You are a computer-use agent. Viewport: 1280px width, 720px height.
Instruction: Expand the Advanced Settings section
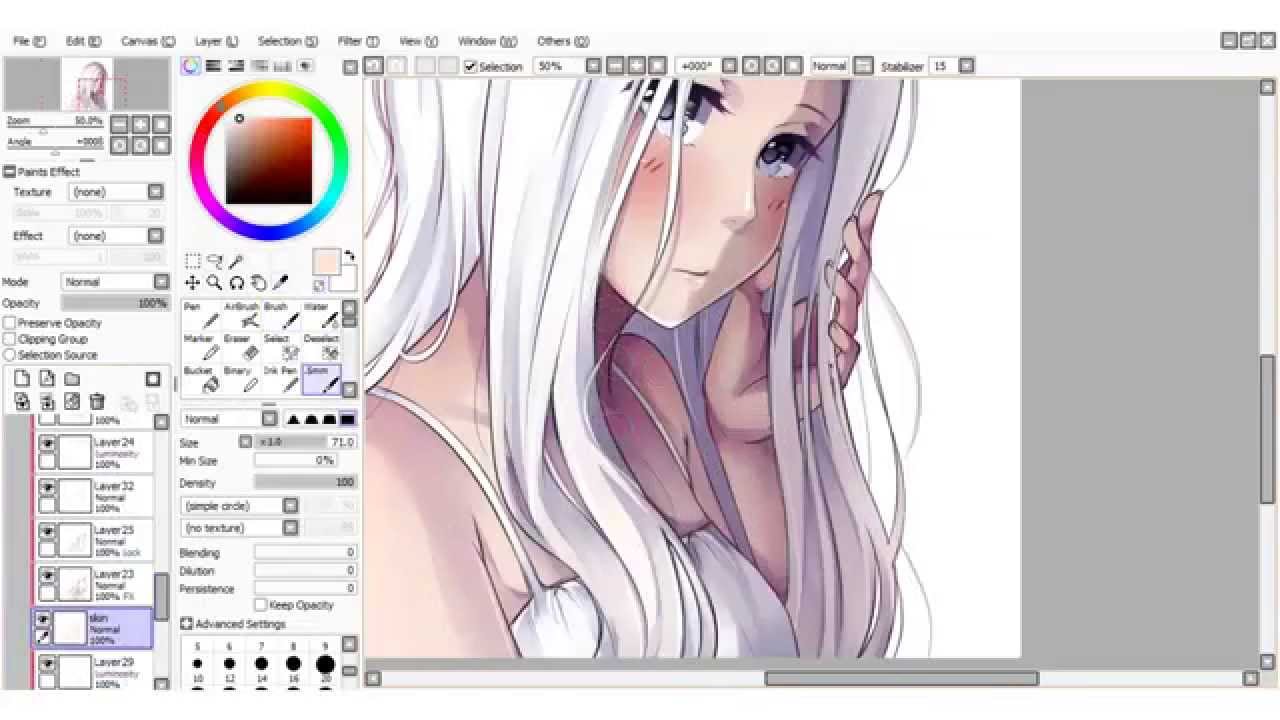[x=186, y=624]
